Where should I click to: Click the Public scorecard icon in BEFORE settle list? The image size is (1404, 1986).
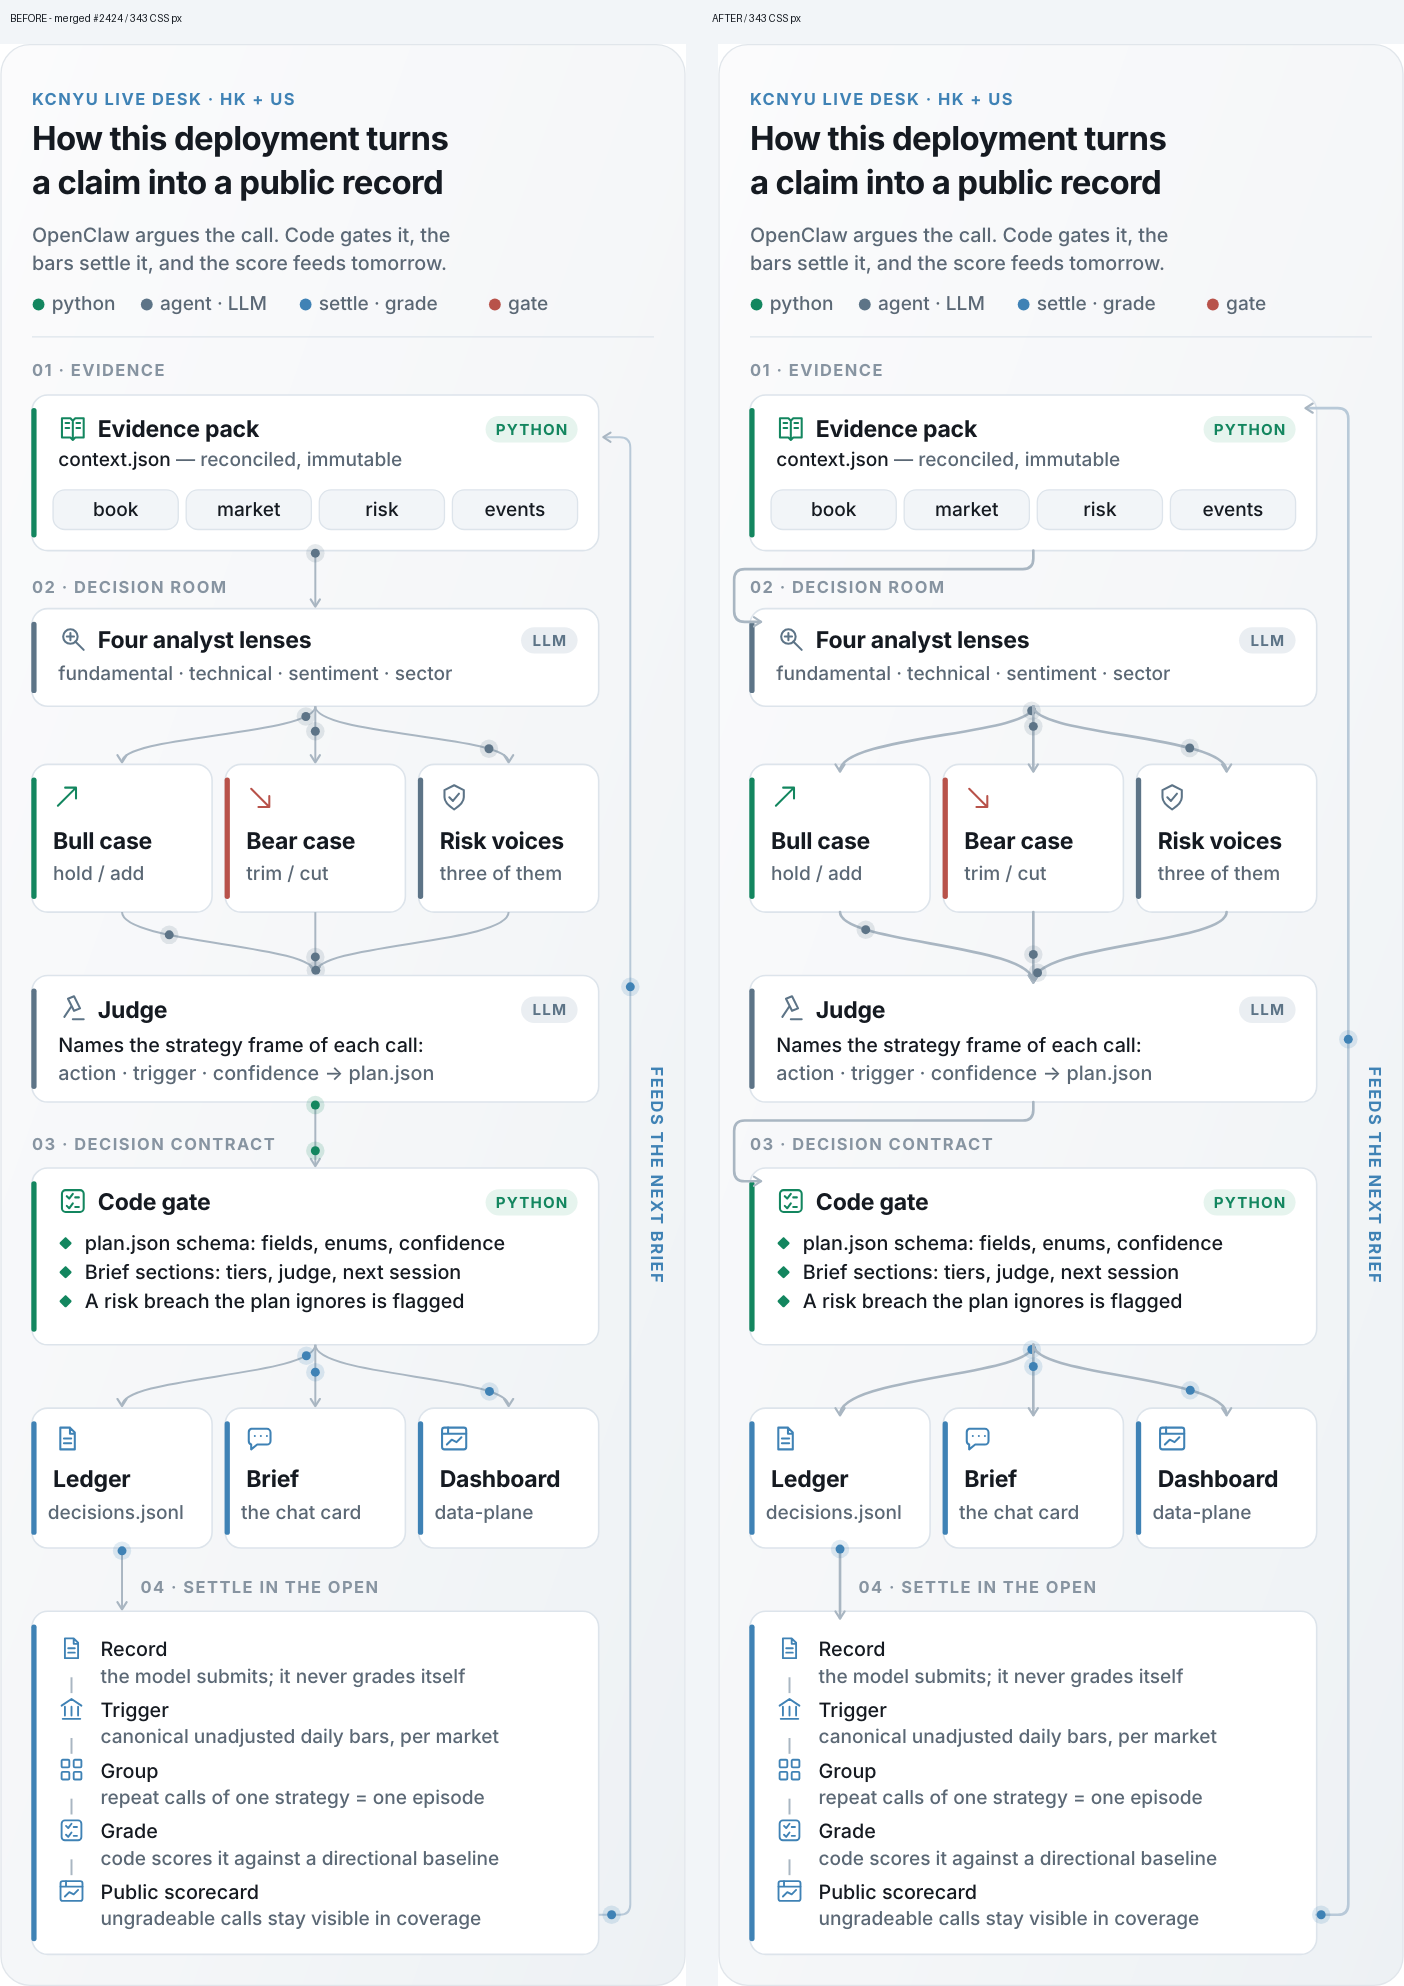[72, 1891]
